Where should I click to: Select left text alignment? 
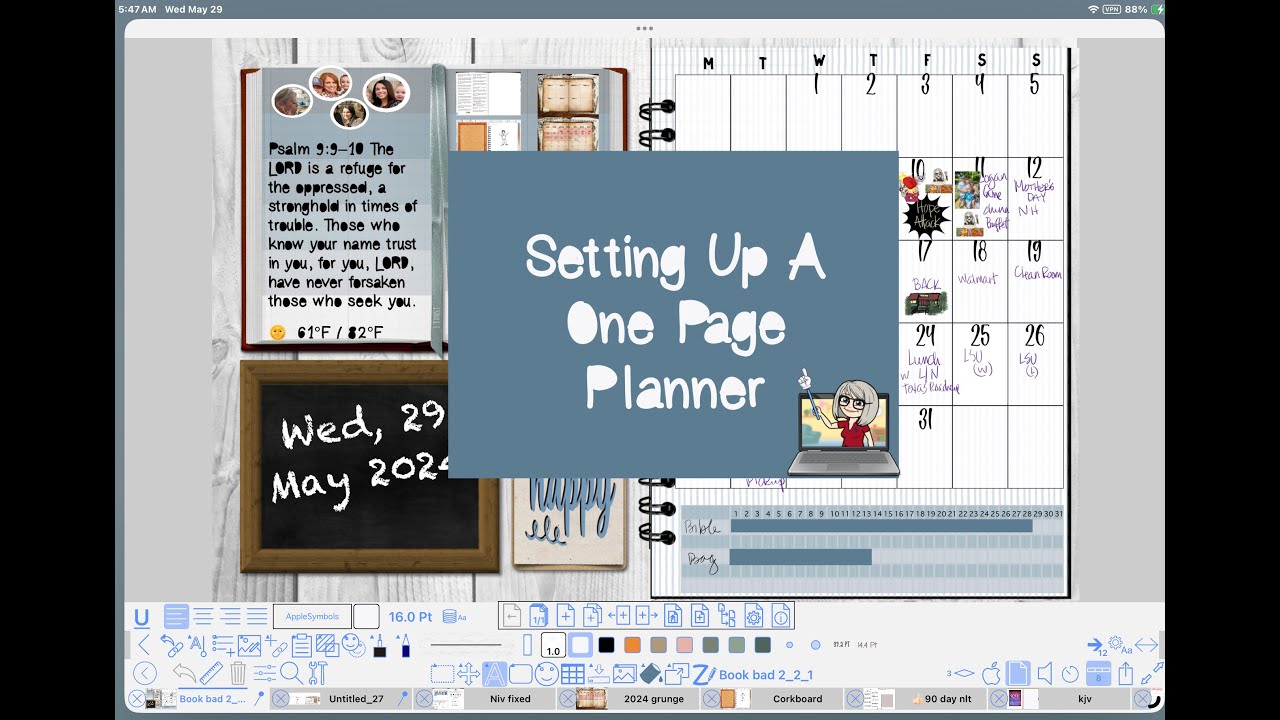[176, 617]
